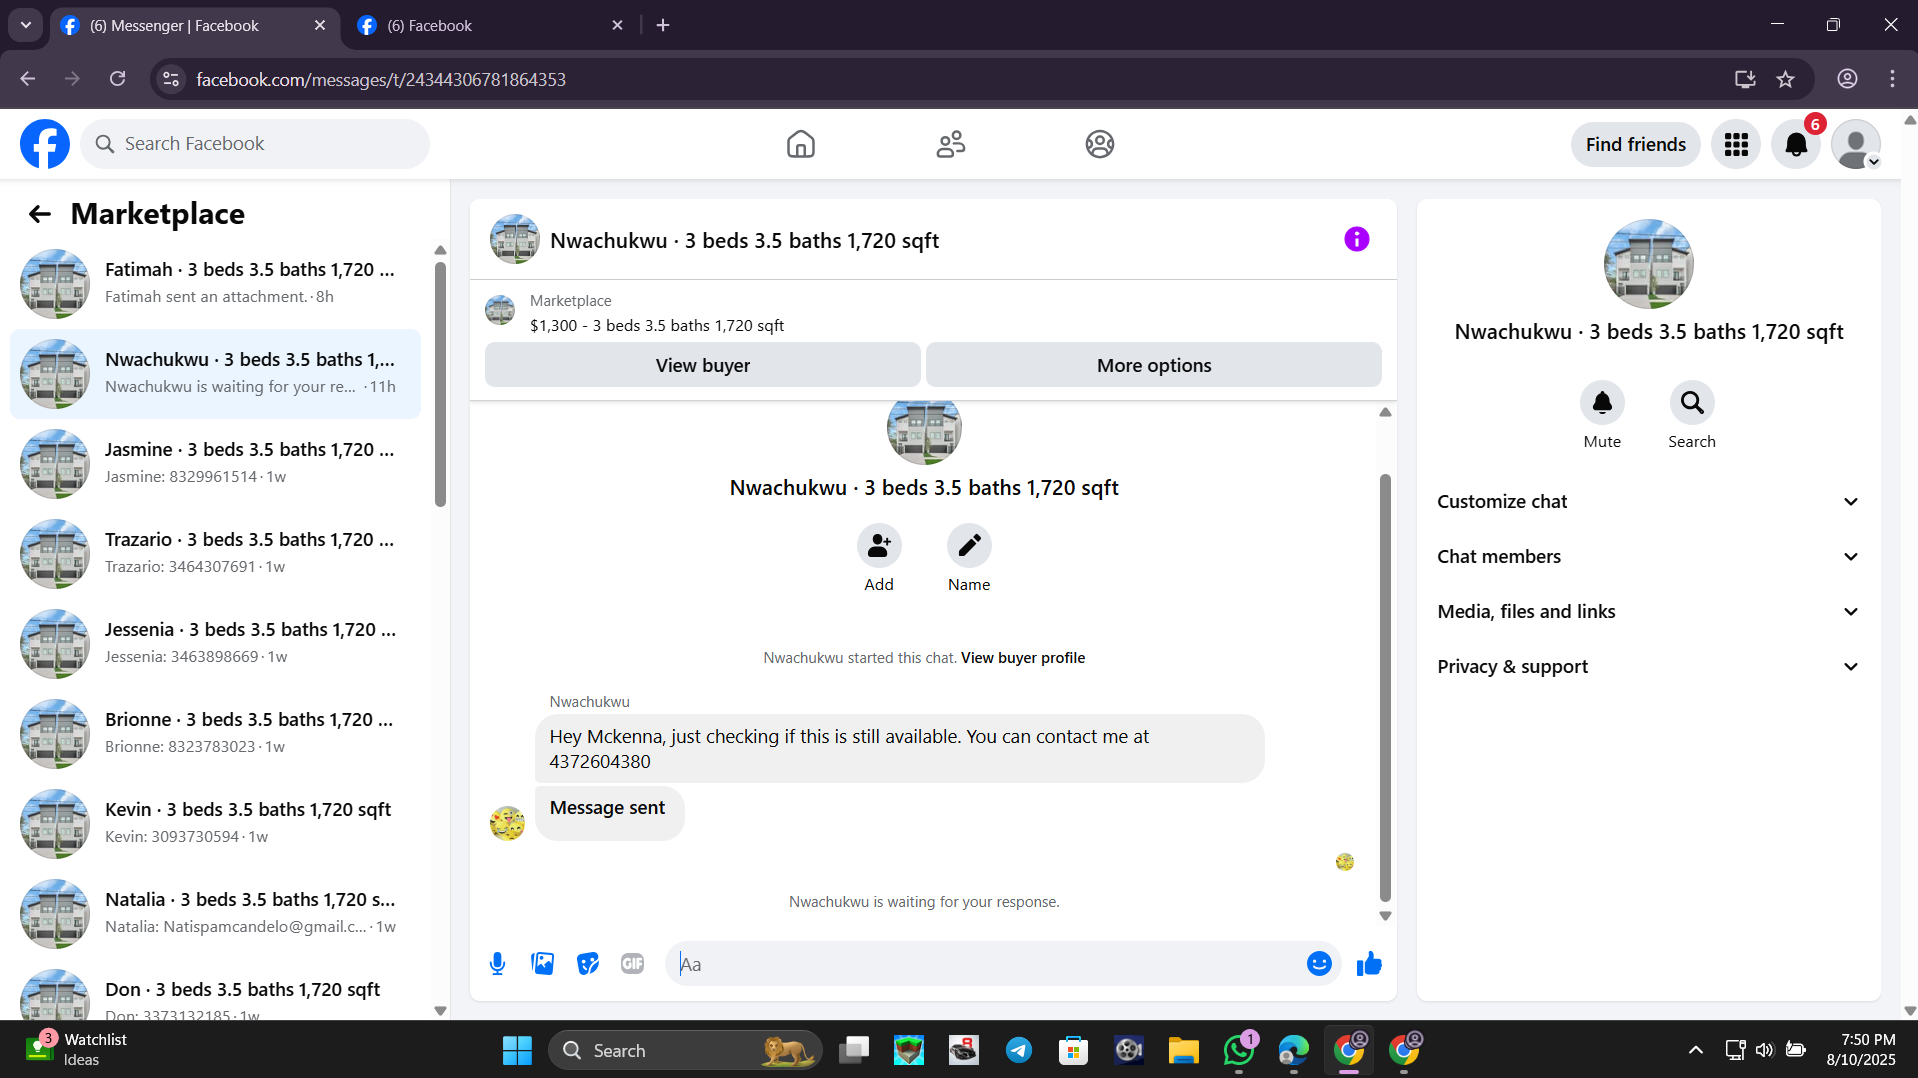Image resolution: width=1918 pixels, height=1078 pixels.
Task: Open a new browser tab
Action: 663,25
